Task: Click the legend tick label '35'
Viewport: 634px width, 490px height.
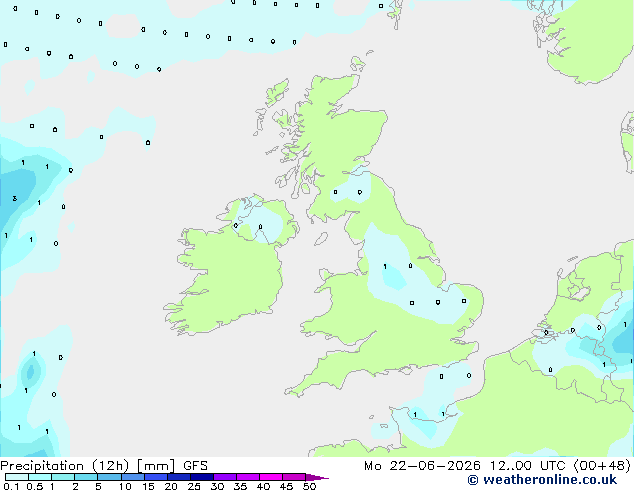Action: point(240,486)
